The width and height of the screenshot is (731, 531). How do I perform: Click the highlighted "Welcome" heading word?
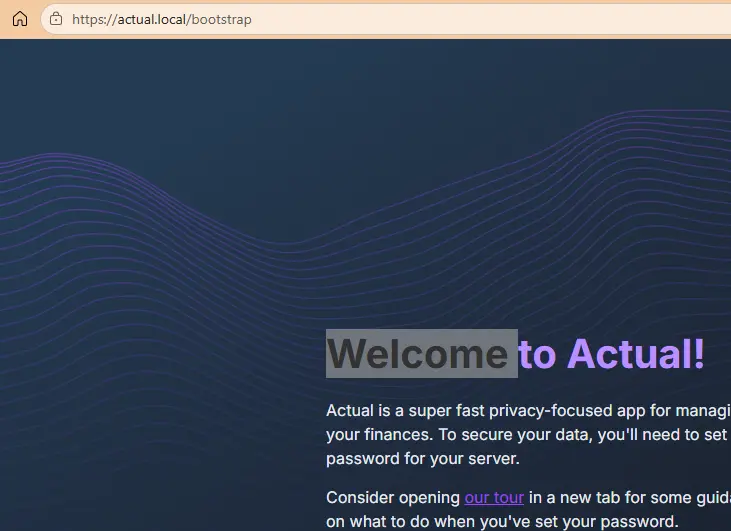pos(418,354)
